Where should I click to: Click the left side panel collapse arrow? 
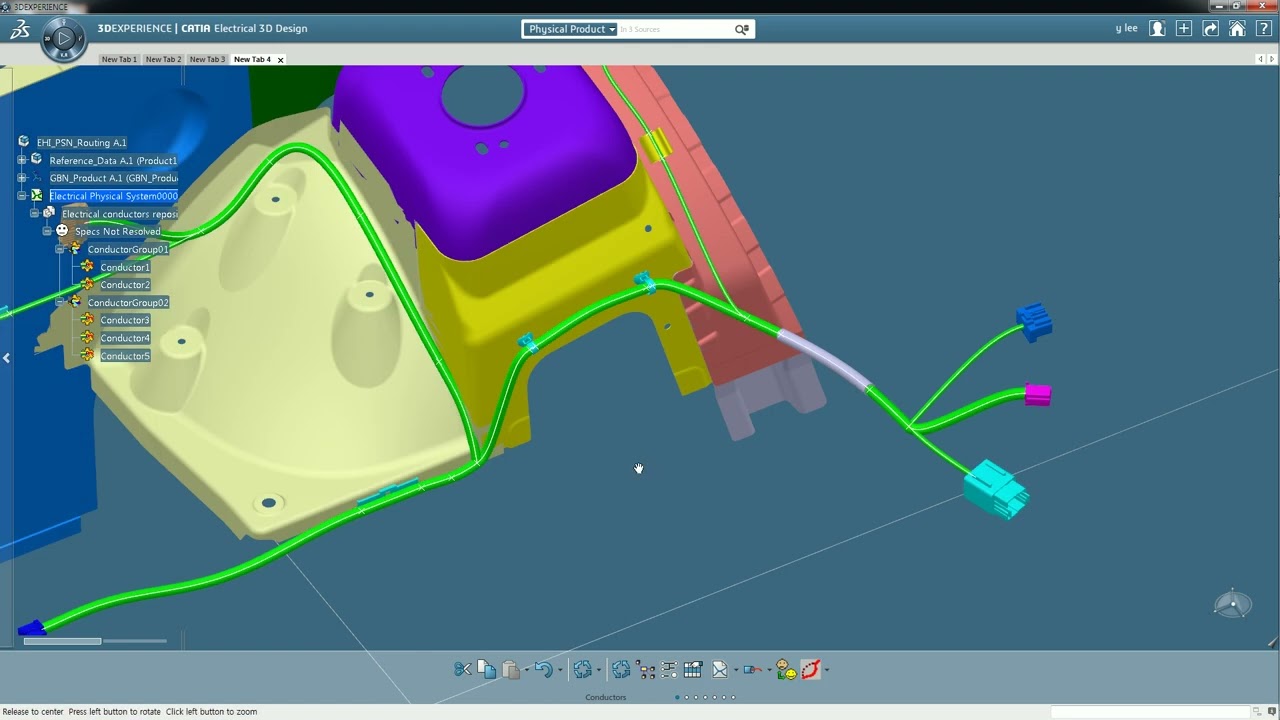point(6,358)
